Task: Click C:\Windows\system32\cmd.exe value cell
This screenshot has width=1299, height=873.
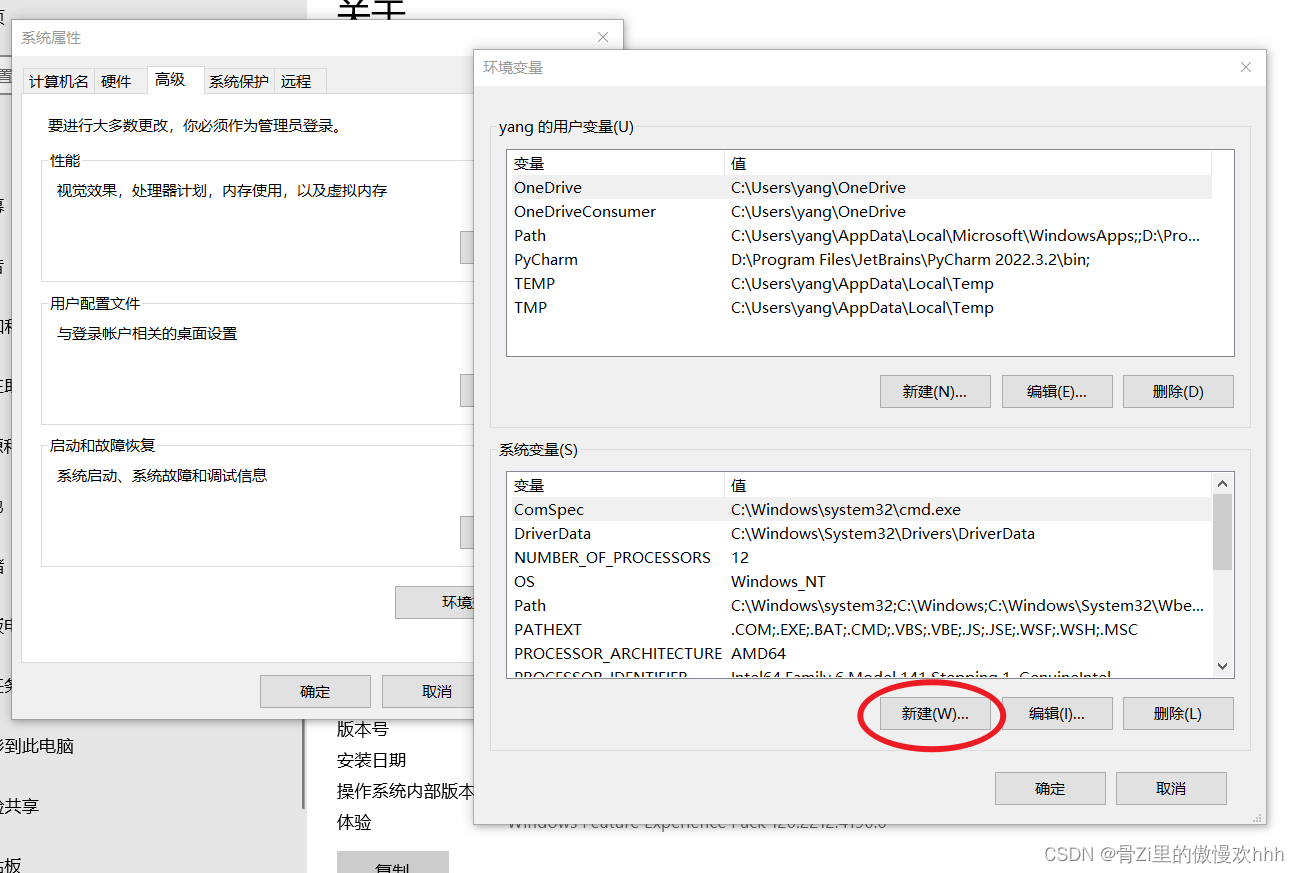Action: (x=846, y=510)
